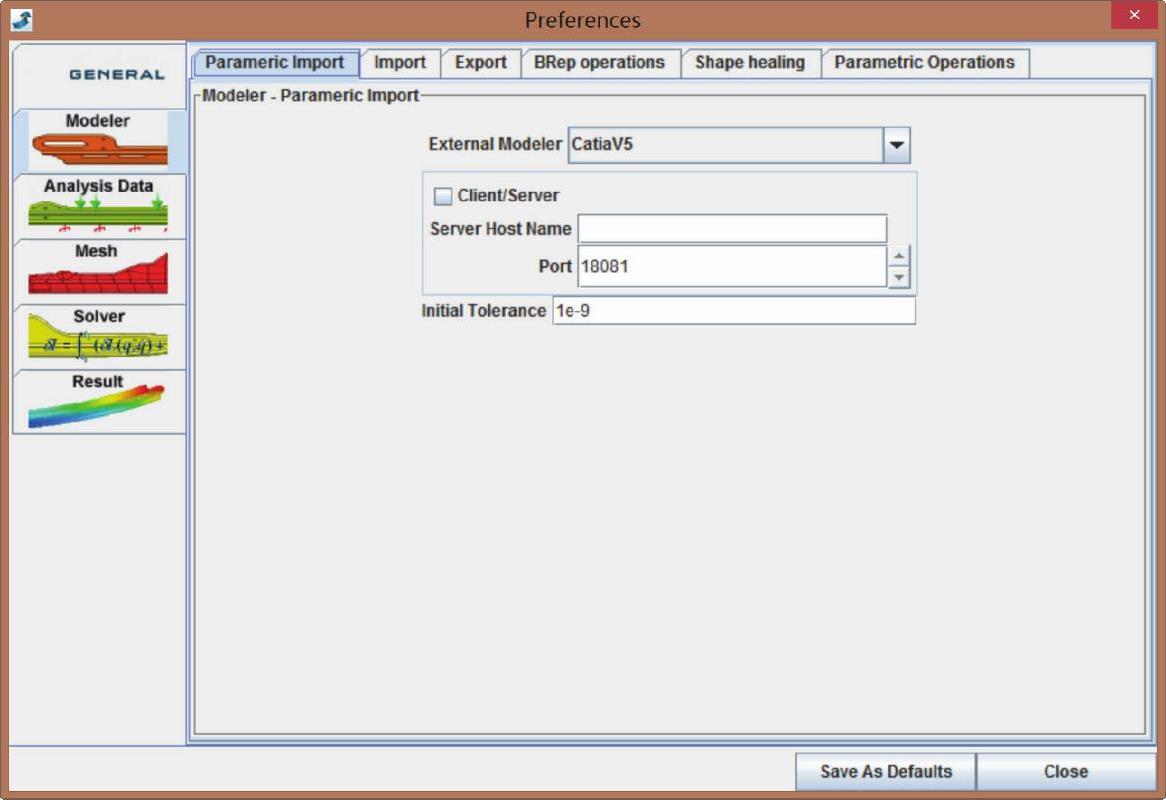Image resolution: width=1166 pixels, height=800 pixels.
Task: Click the Server Host Name input field
Action: tap(732, 229)
